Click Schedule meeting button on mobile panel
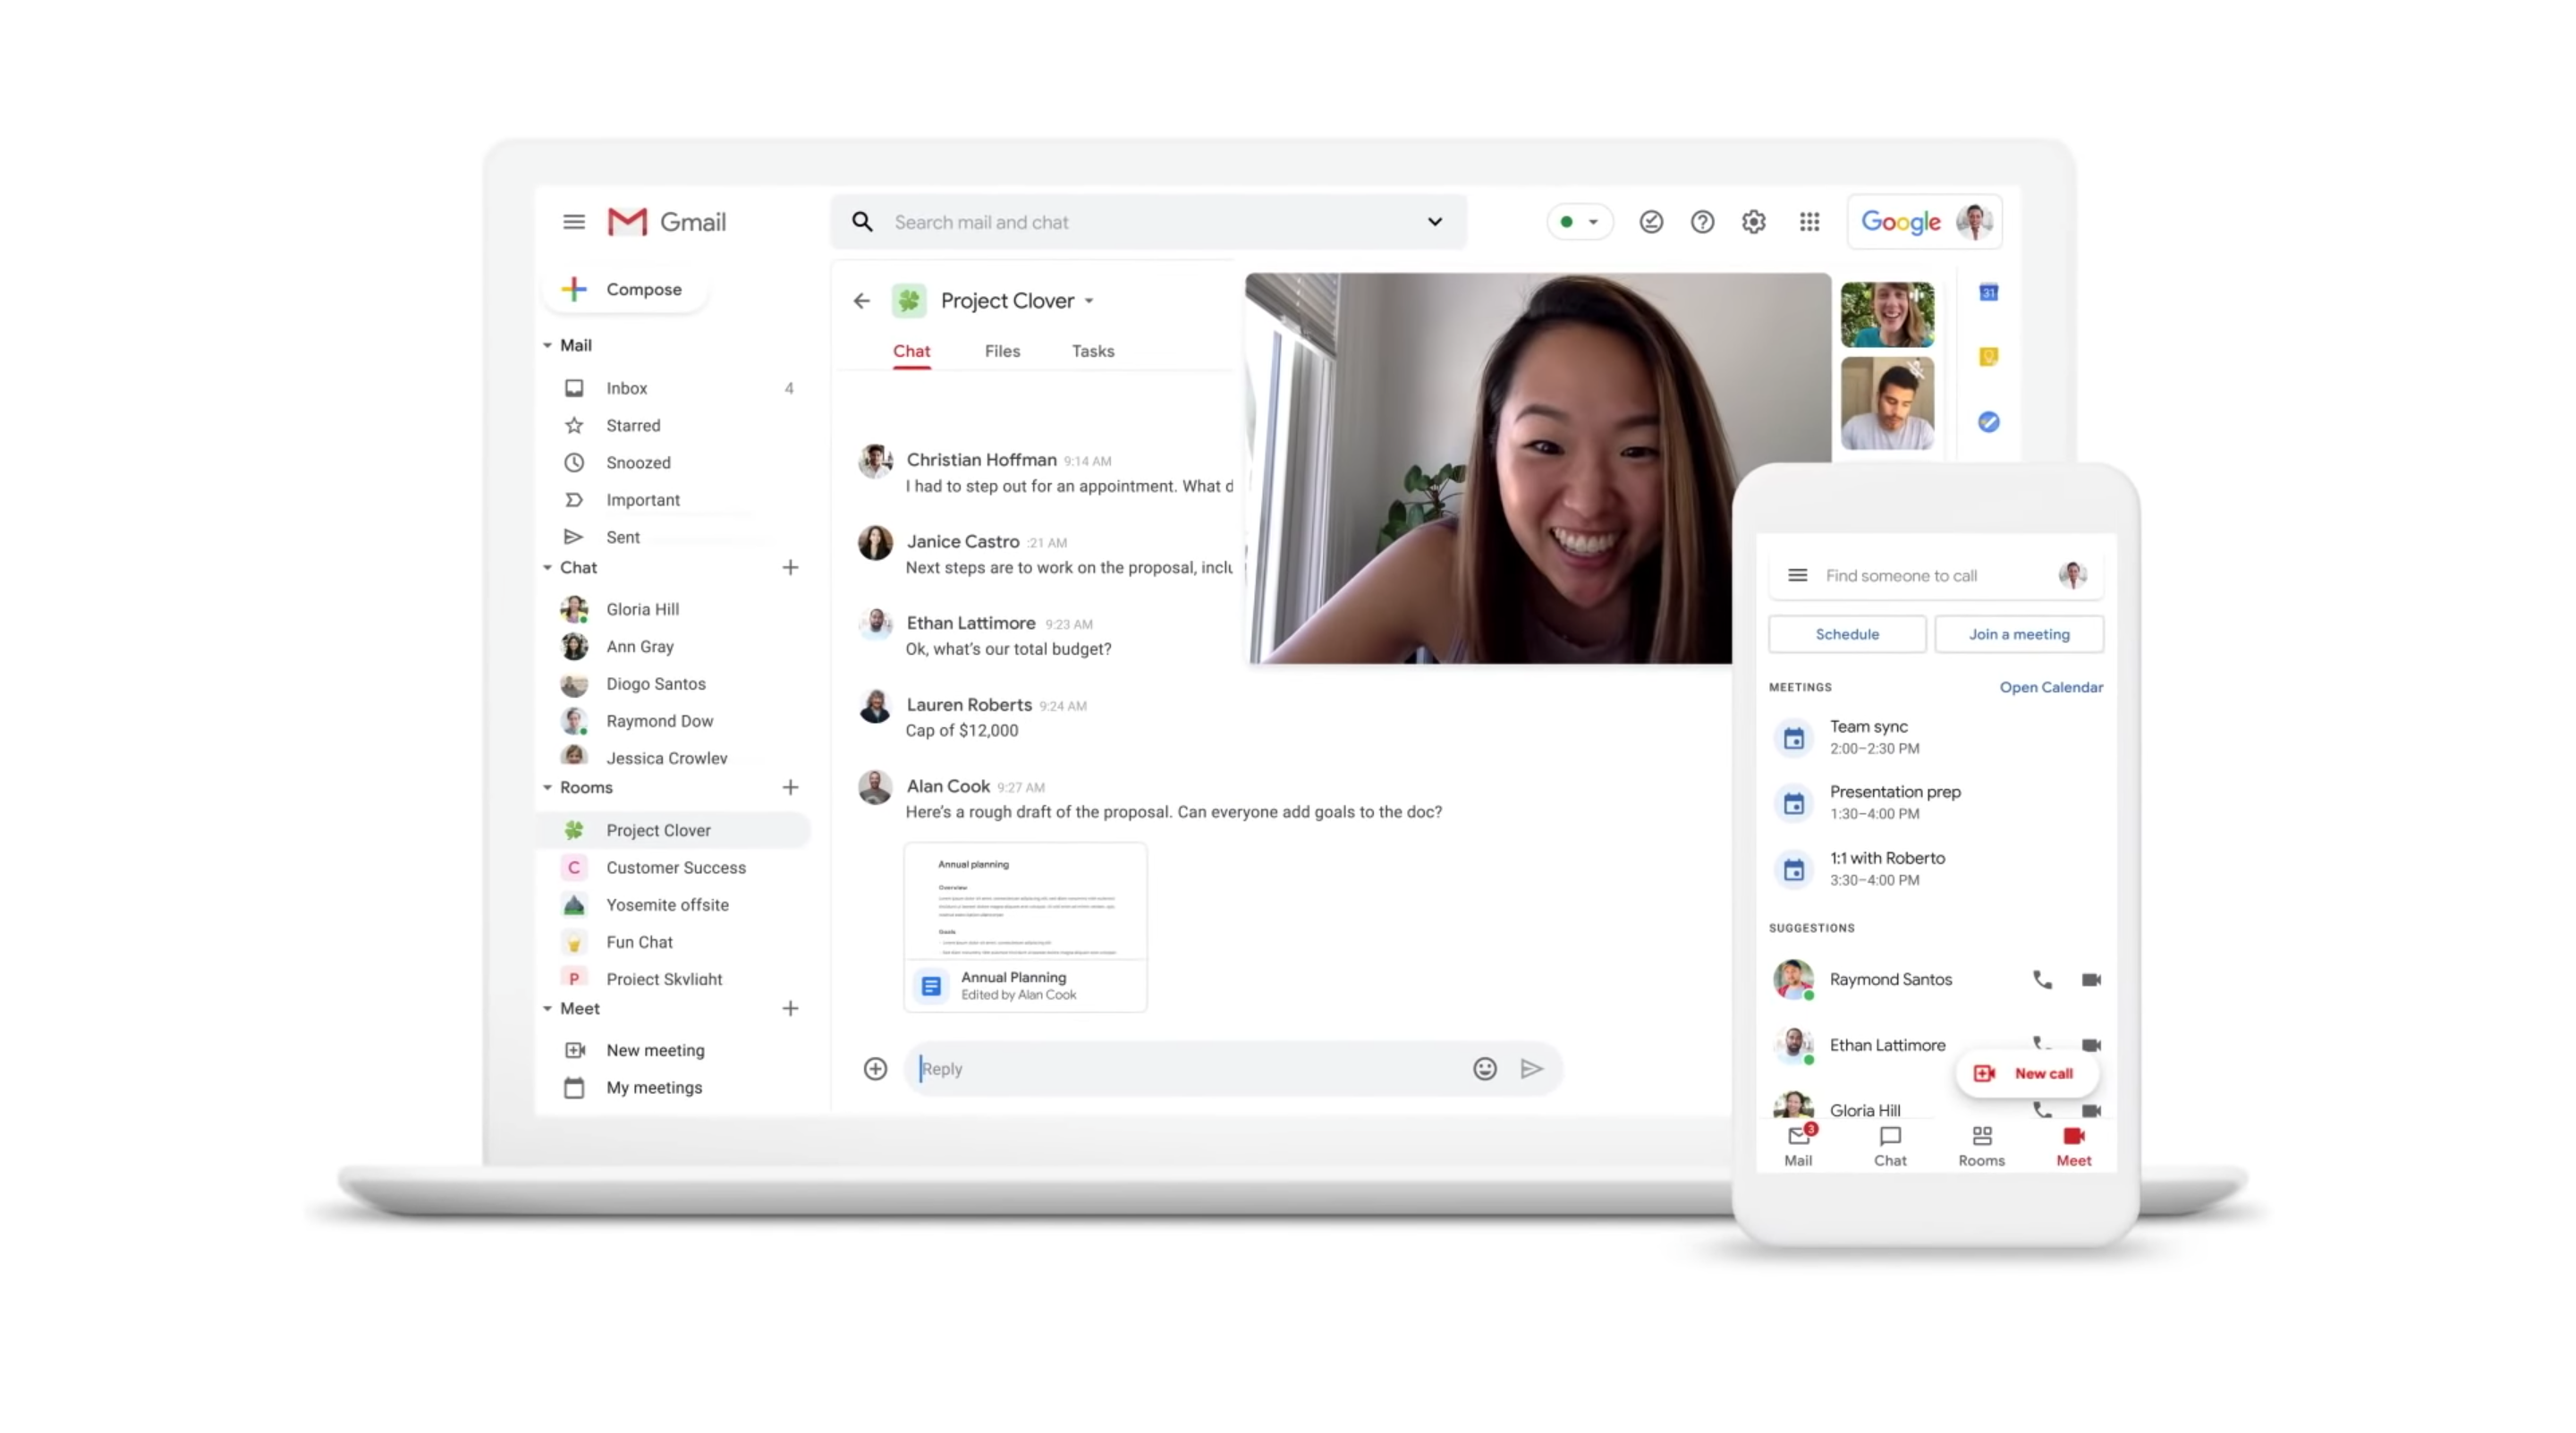 pyautogui.click(x=1847, y=633)
